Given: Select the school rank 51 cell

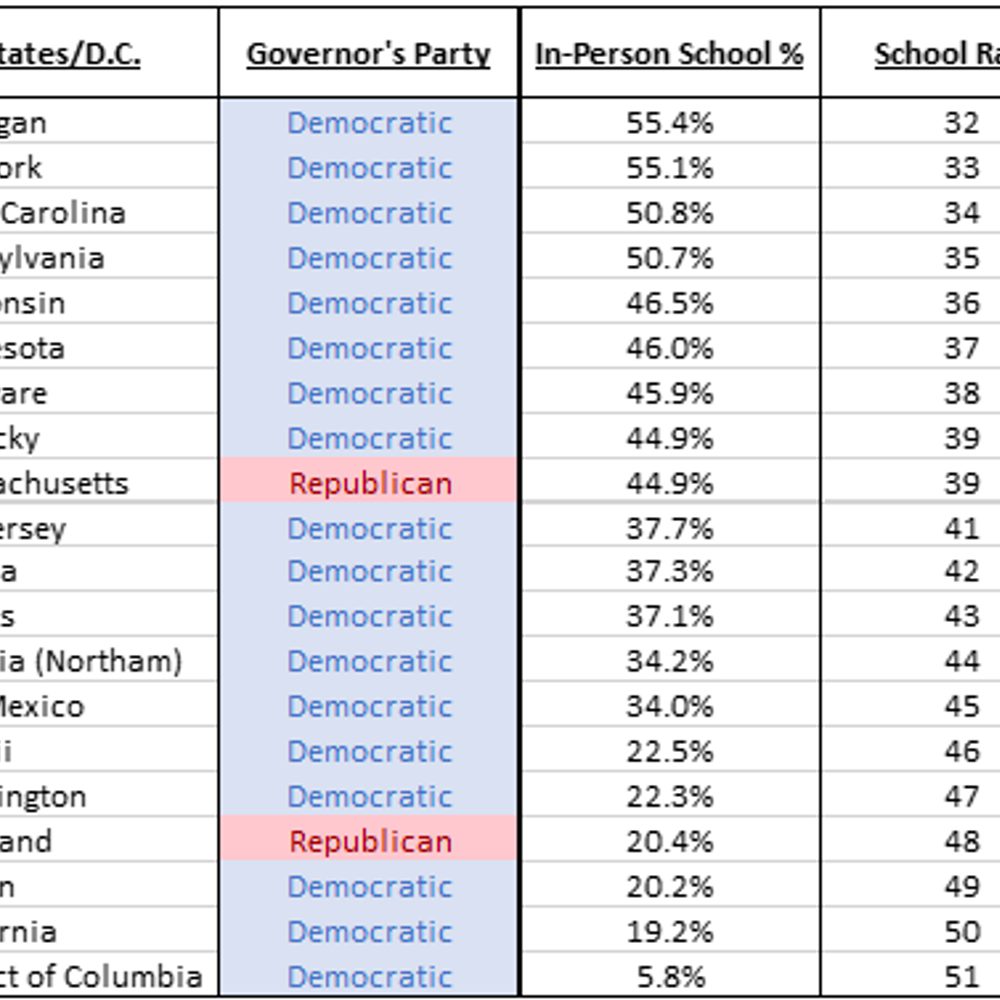Looking at the screenshot, I should (x=912, y=976).
